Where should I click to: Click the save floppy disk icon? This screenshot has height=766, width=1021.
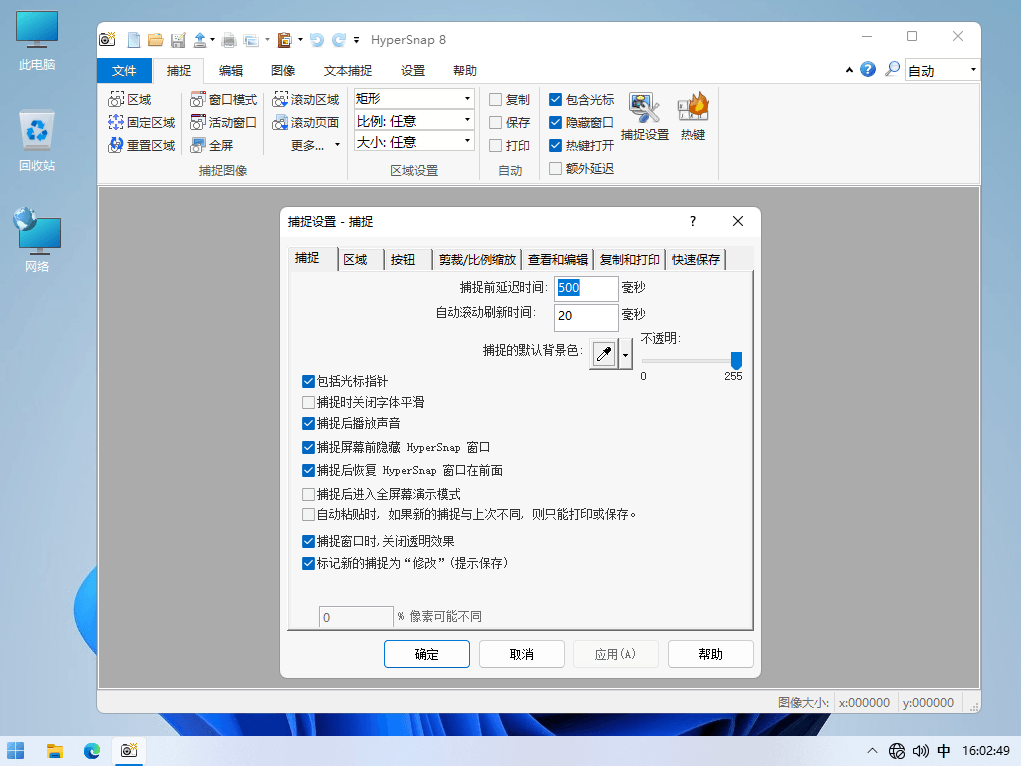(x=178, y=40)
